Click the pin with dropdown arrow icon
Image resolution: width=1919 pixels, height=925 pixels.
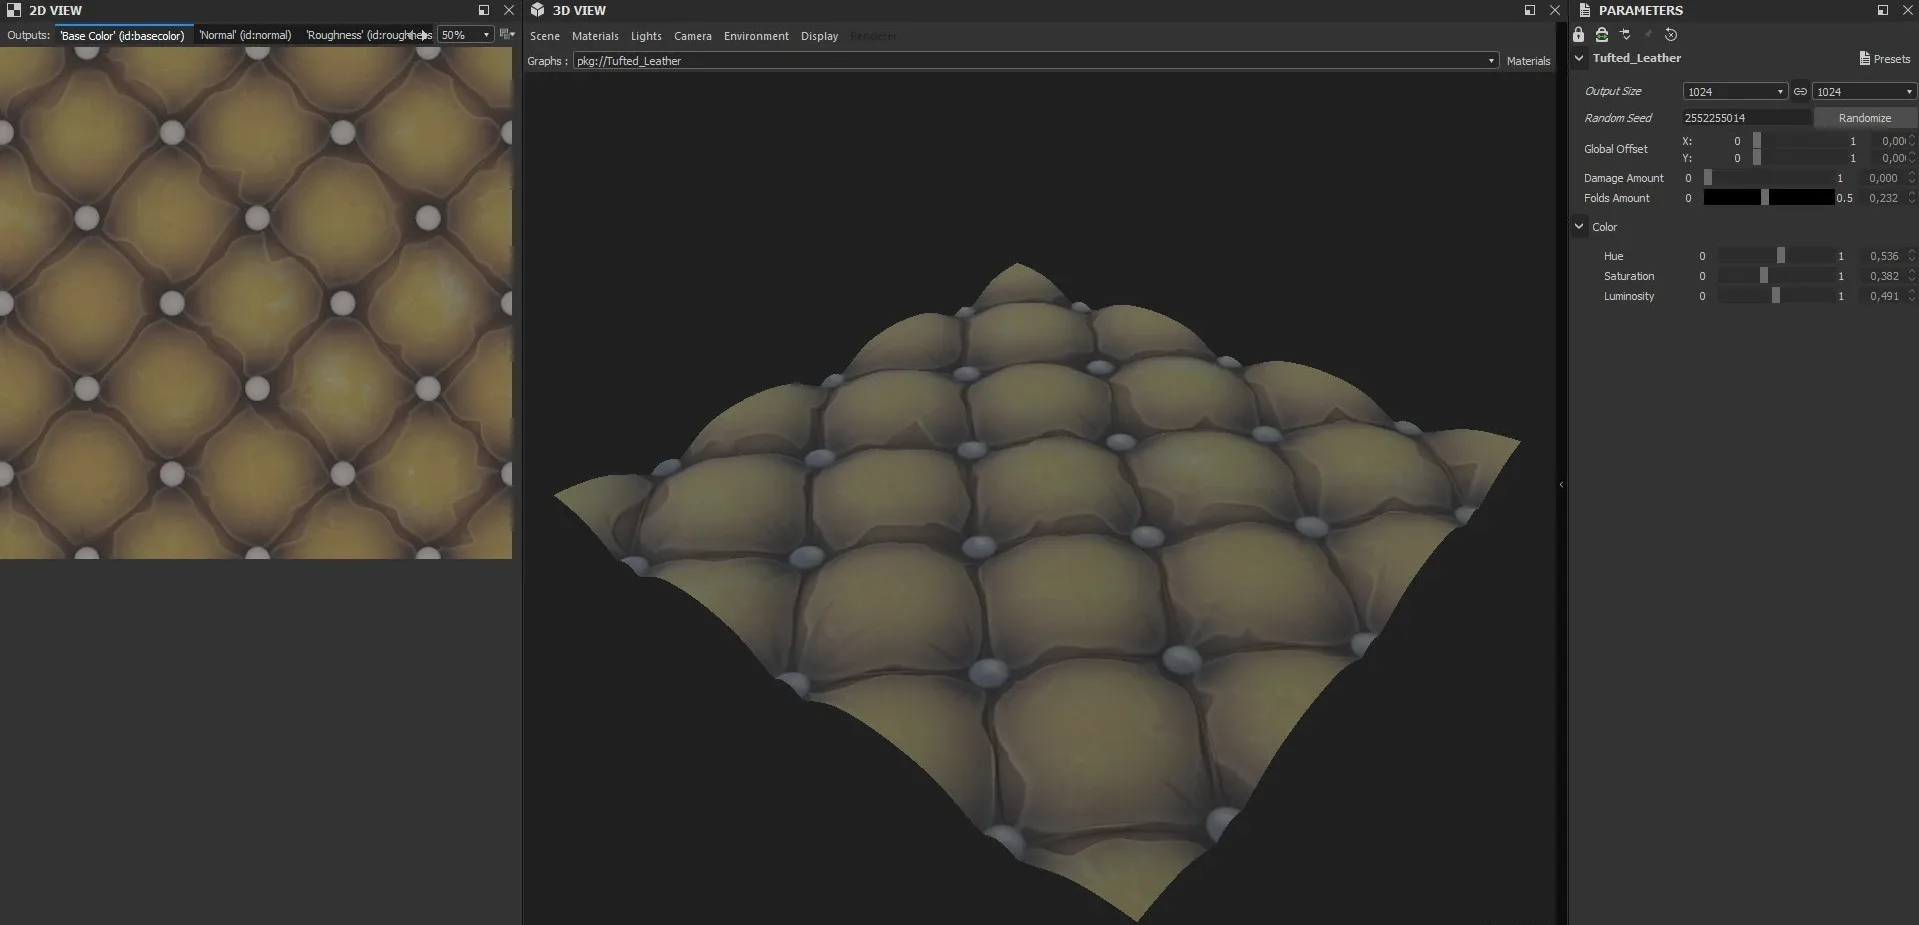(1626, 34)
